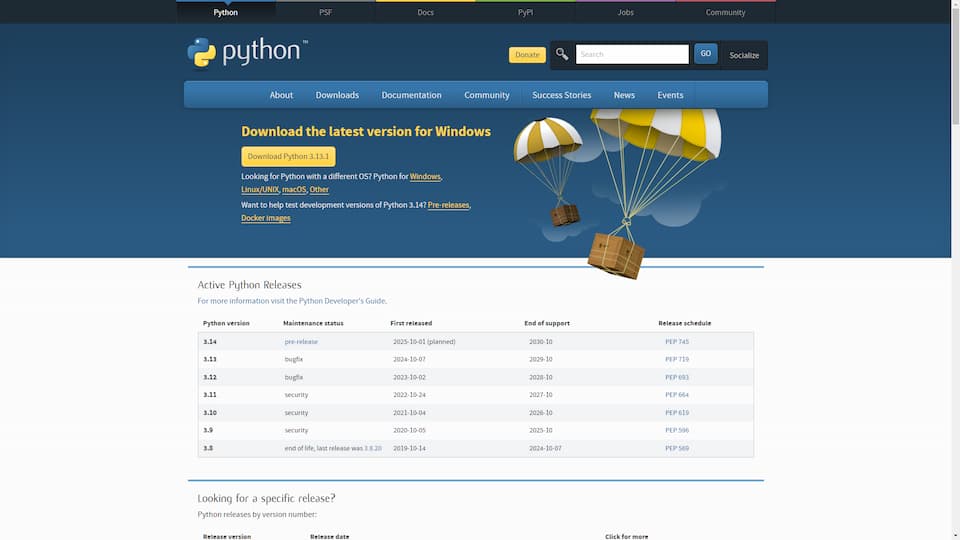960x540 pixels.
Task: Follow the macOS link
Action: (294, 190)
